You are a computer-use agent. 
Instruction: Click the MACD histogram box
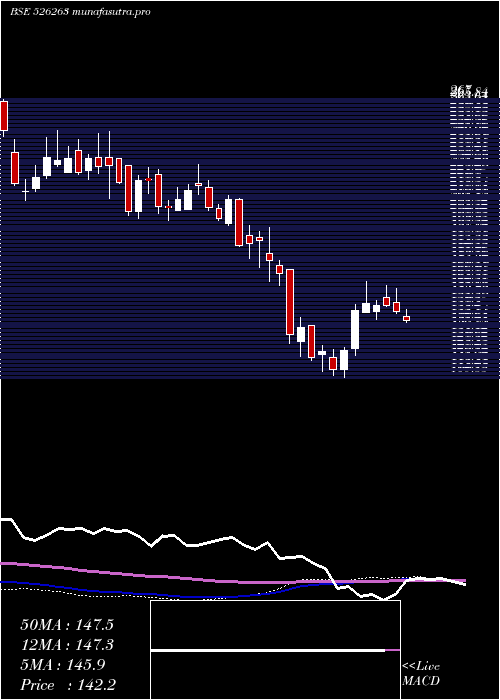pos(275,650)
